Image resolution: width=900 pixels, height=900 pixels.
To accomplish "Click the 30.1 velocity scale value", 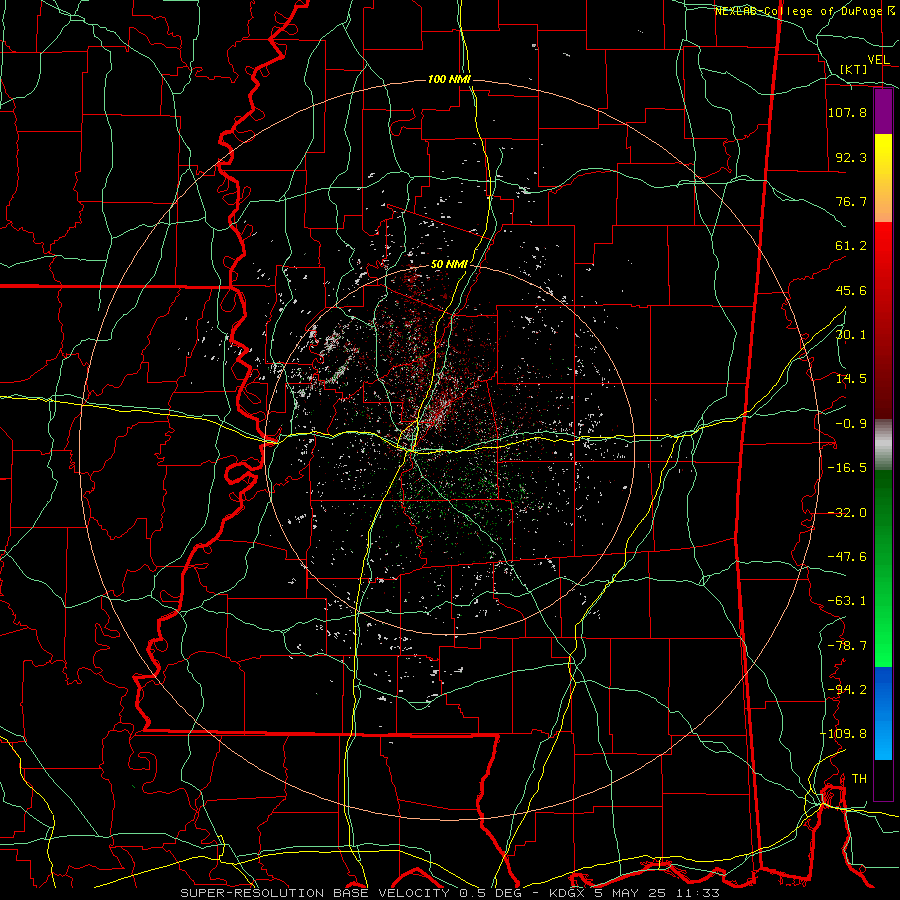I will pyautogui.click(x=851, y=335).
